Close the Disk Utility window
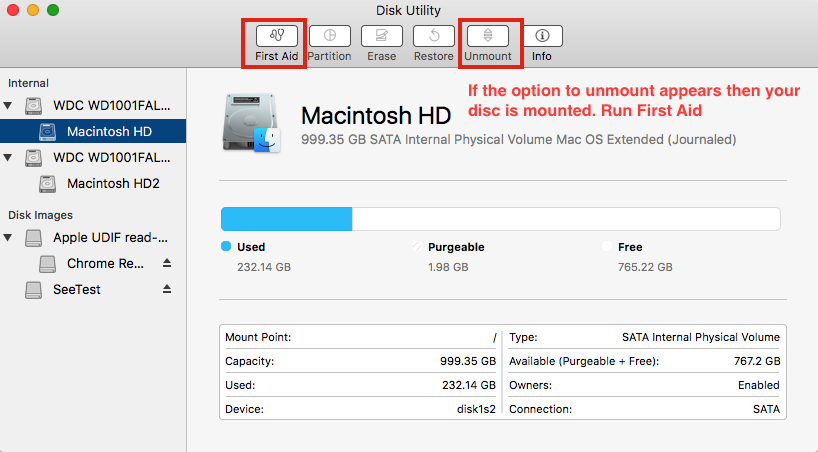Image resolution: width=818 pixels, height=452 pixels. (x=13, y=10)
